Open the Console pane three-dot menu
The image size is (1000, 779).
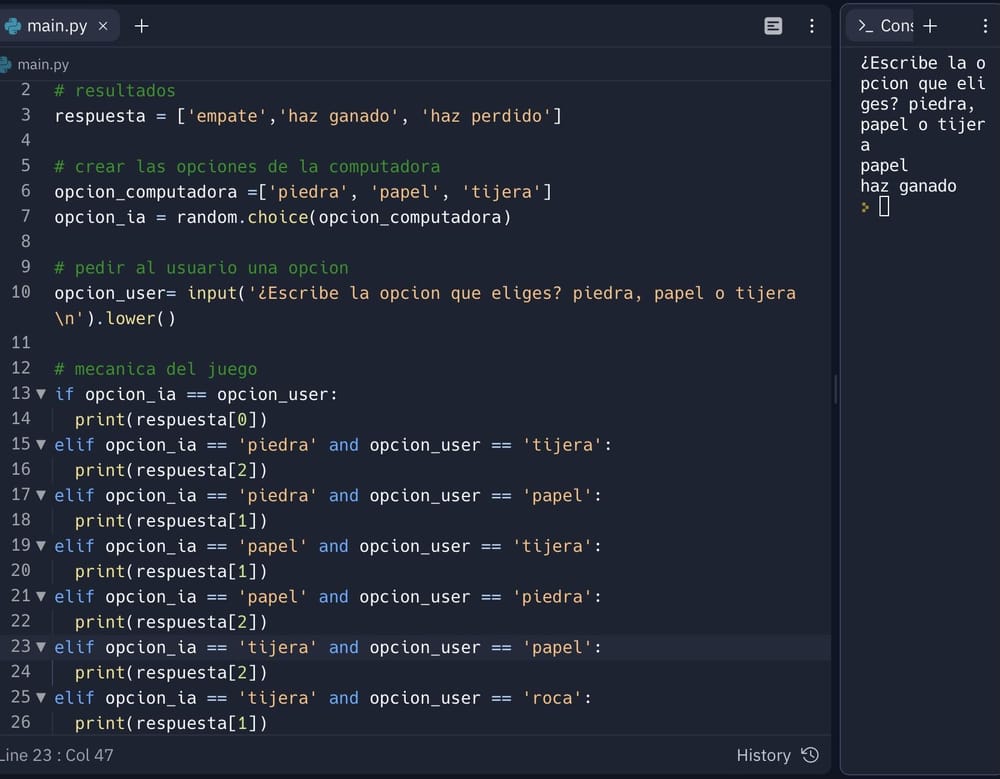[x=986, y=25]
